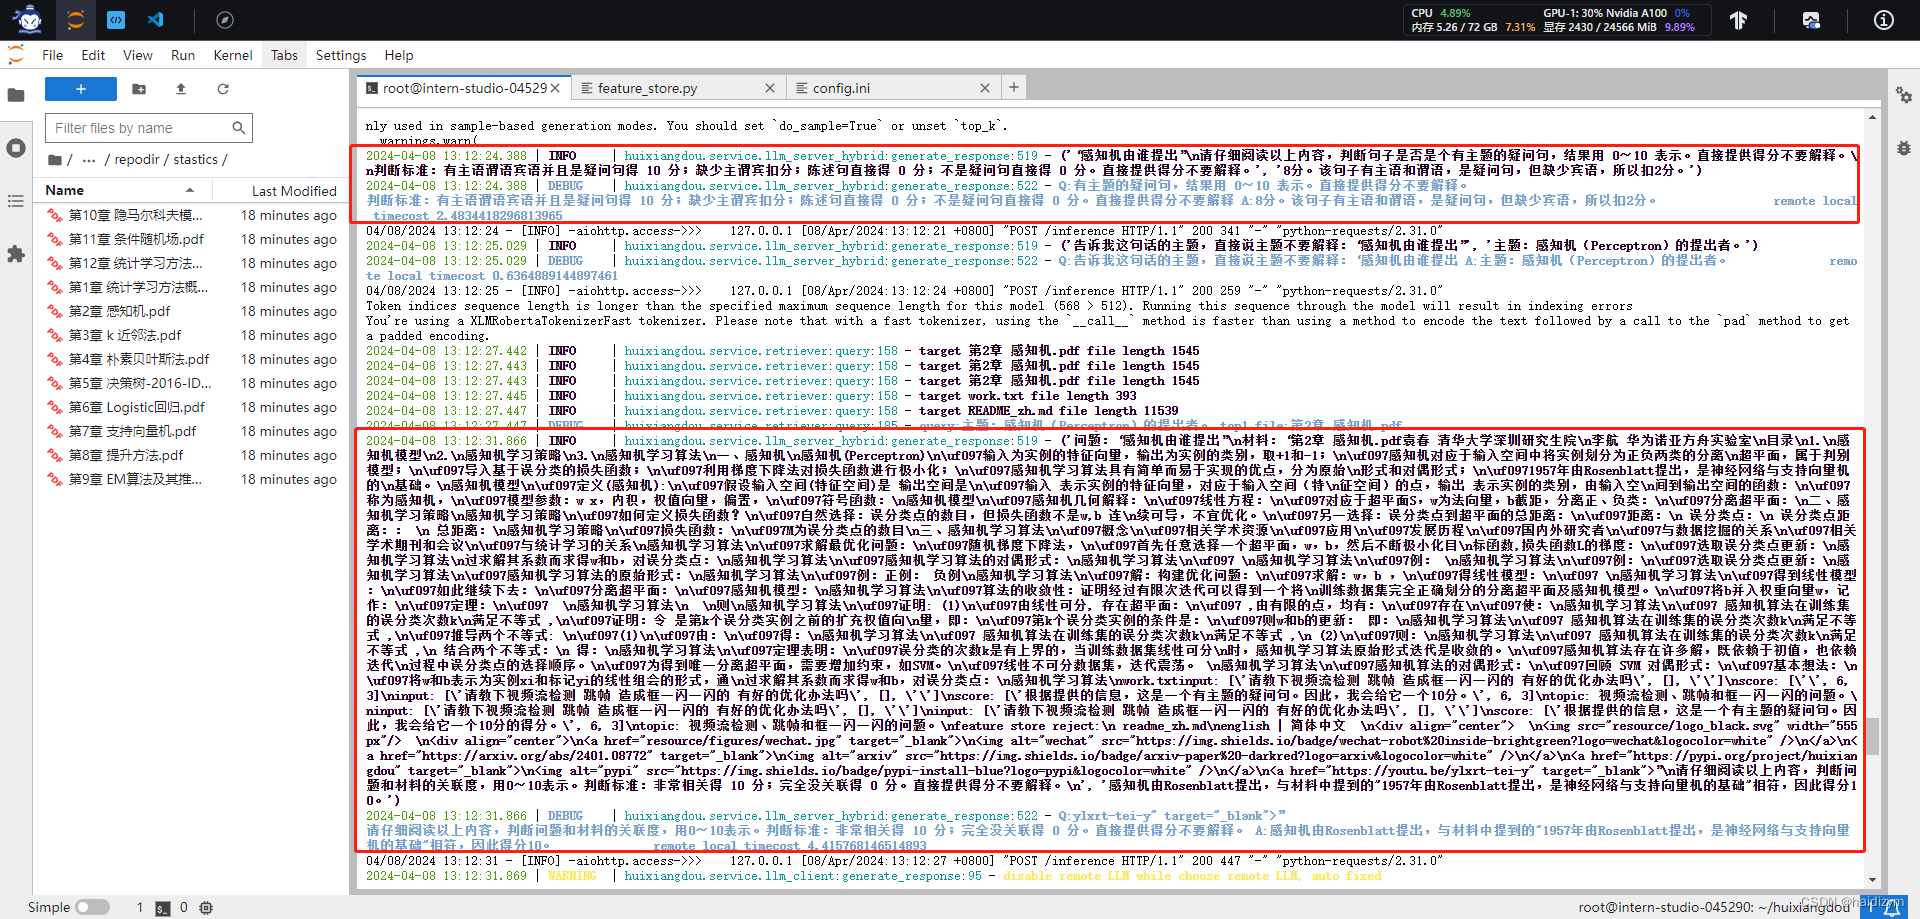Viewport: 1920px width, 919px height.
Task: Switch to the root@intern-studio terminal tab
Action: click(462, 88)
